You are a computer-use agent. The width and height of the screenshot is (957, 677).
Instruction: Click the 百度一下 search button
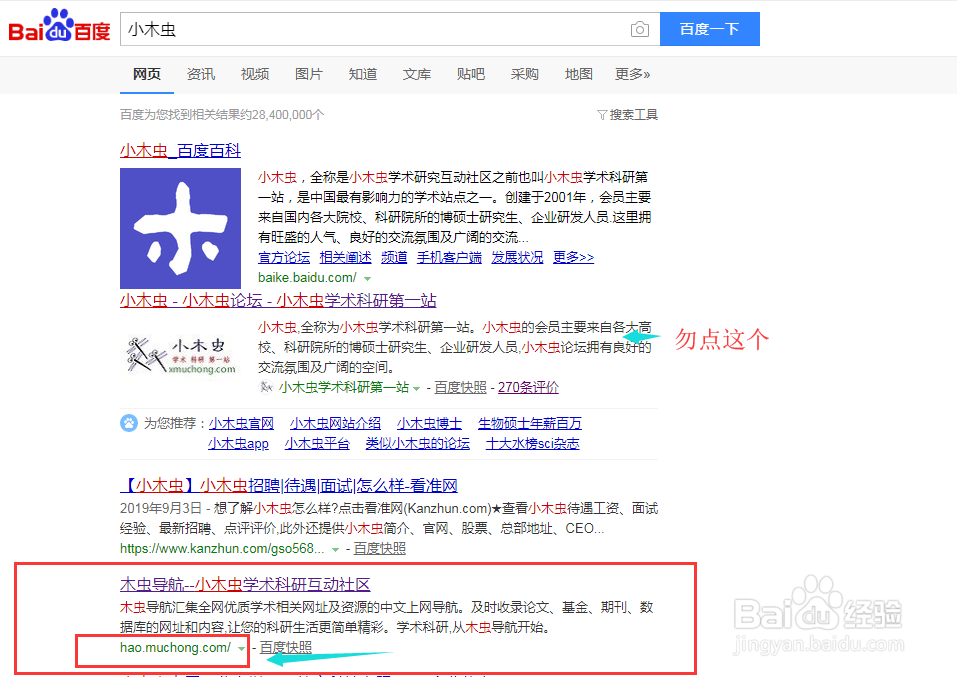pyautogui.click(x=710, y=29)
